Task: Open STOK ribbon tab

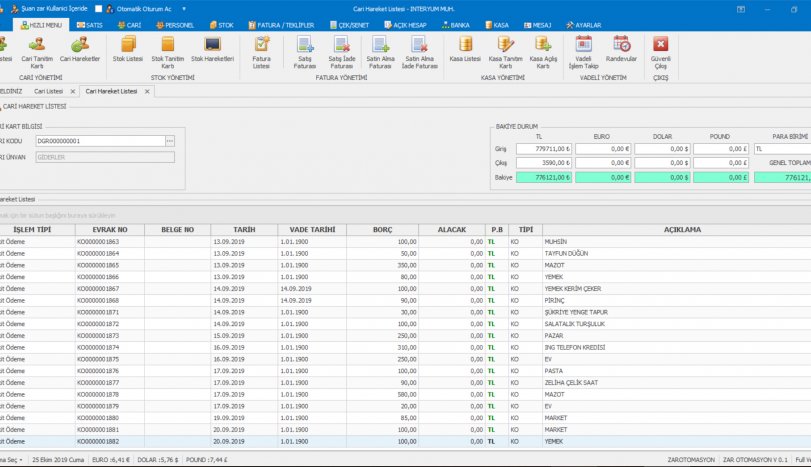Action: point(222,25)
